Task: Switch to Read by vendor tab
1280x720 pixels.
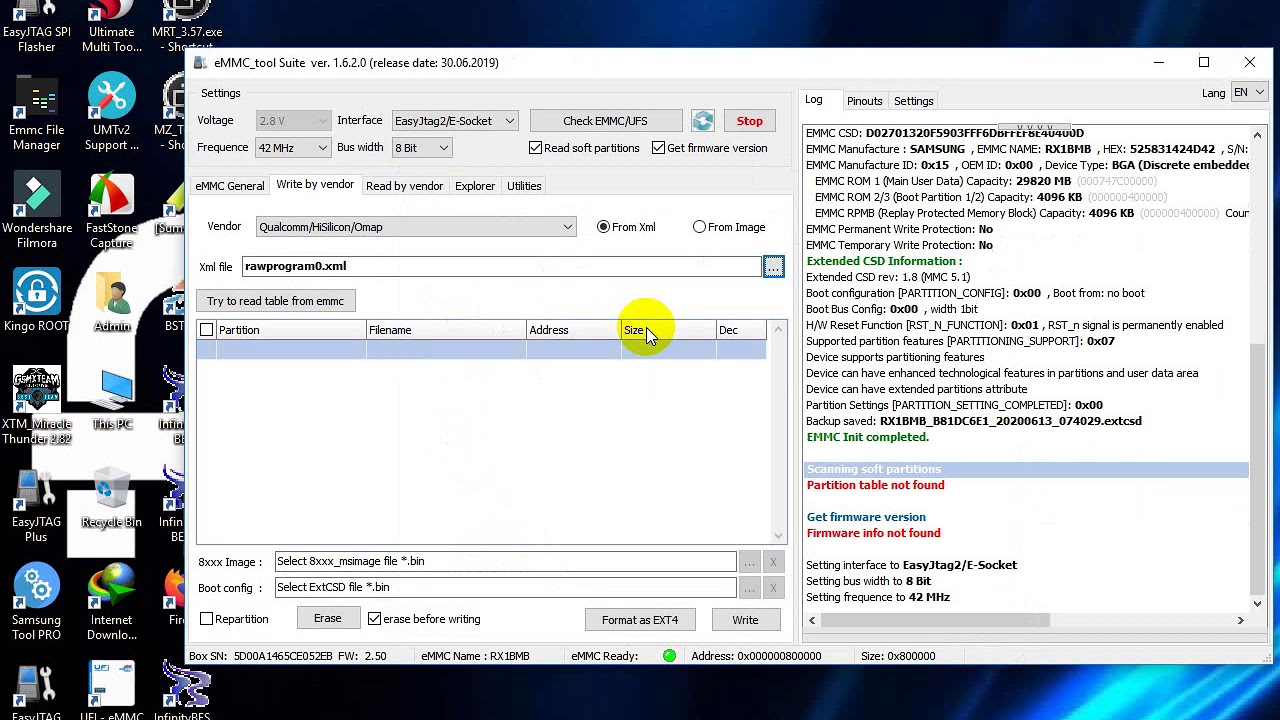Action: point(404,186)
